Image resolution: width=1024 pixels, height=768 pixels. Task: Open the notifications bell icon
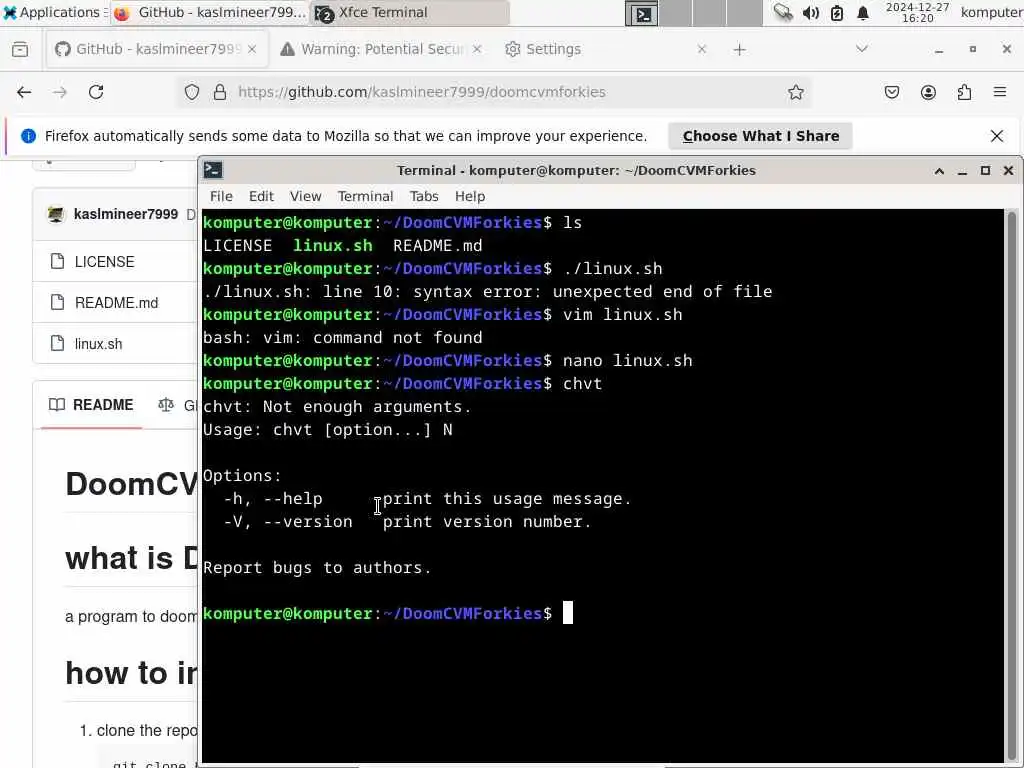863,13
